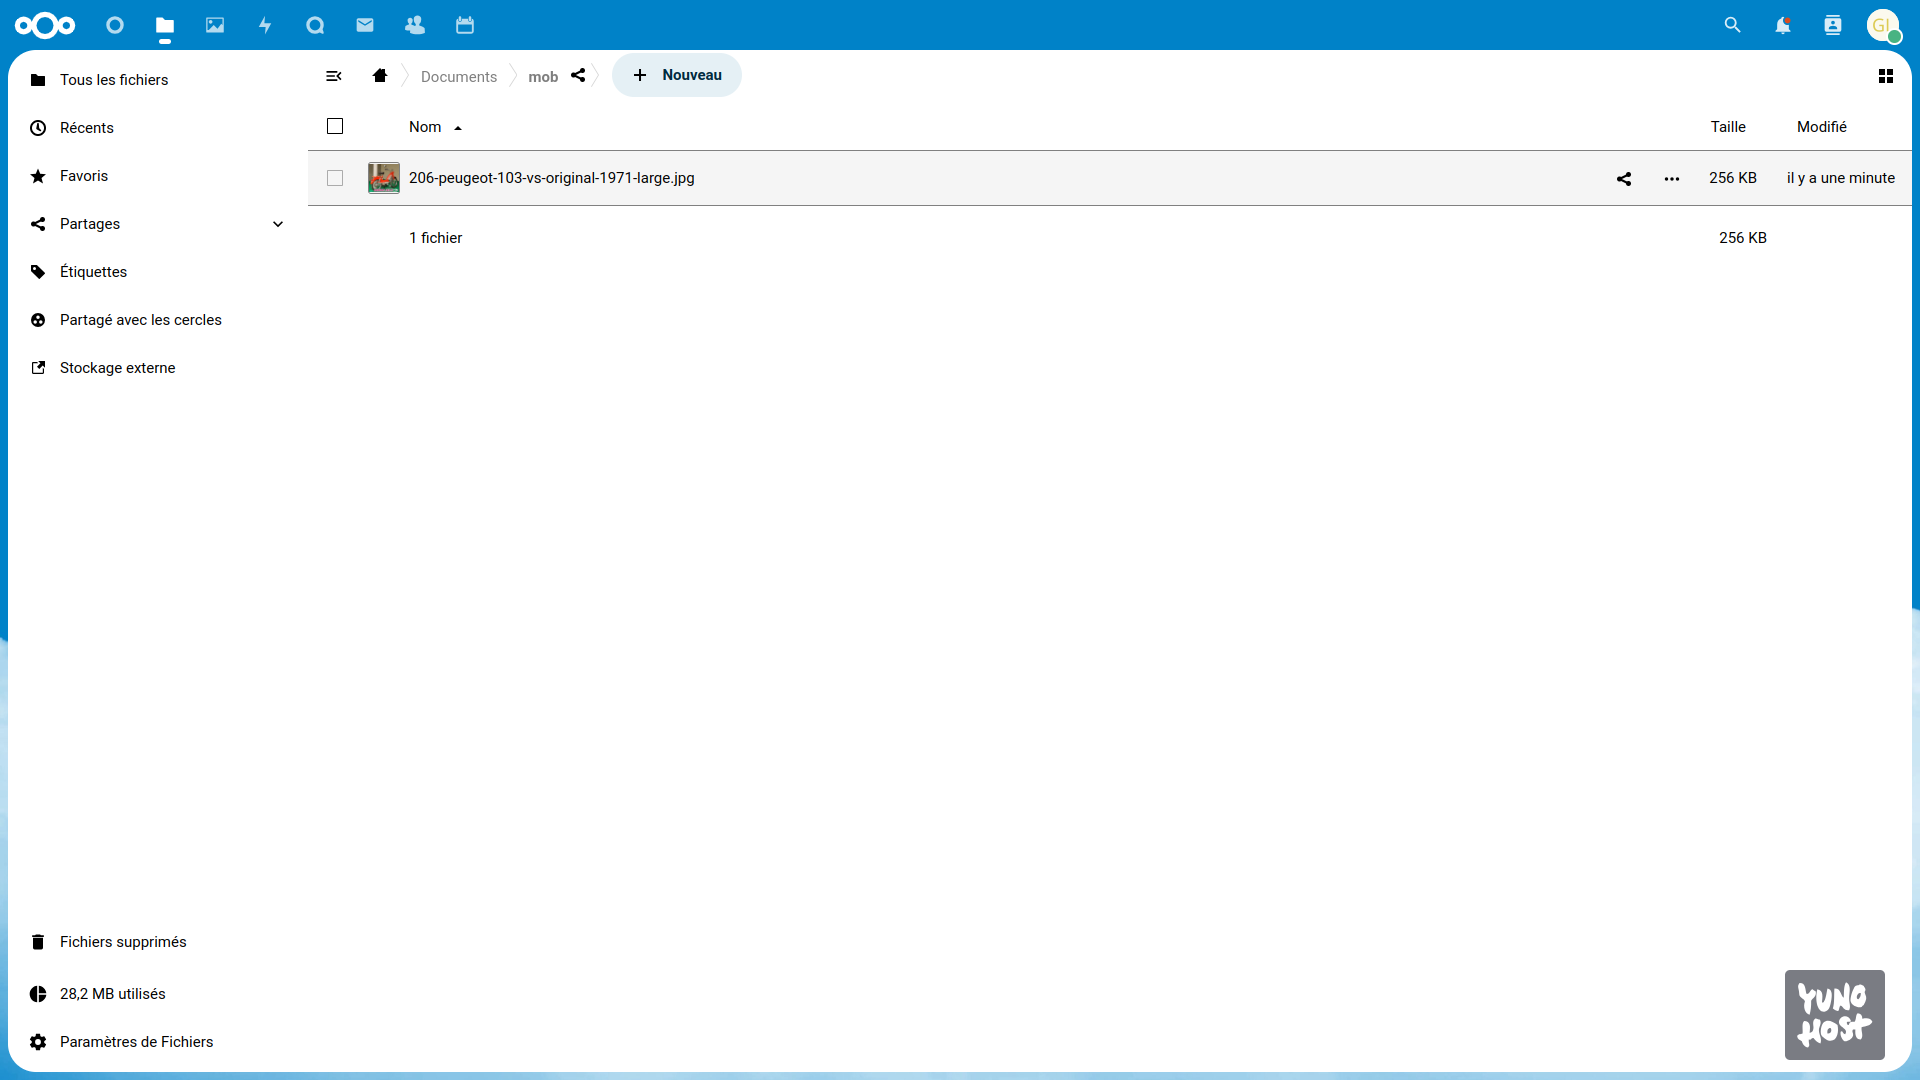Sort files by Nom column header
The height and width of the screenshot is (1080, 1920).
(x=425, y=127)
